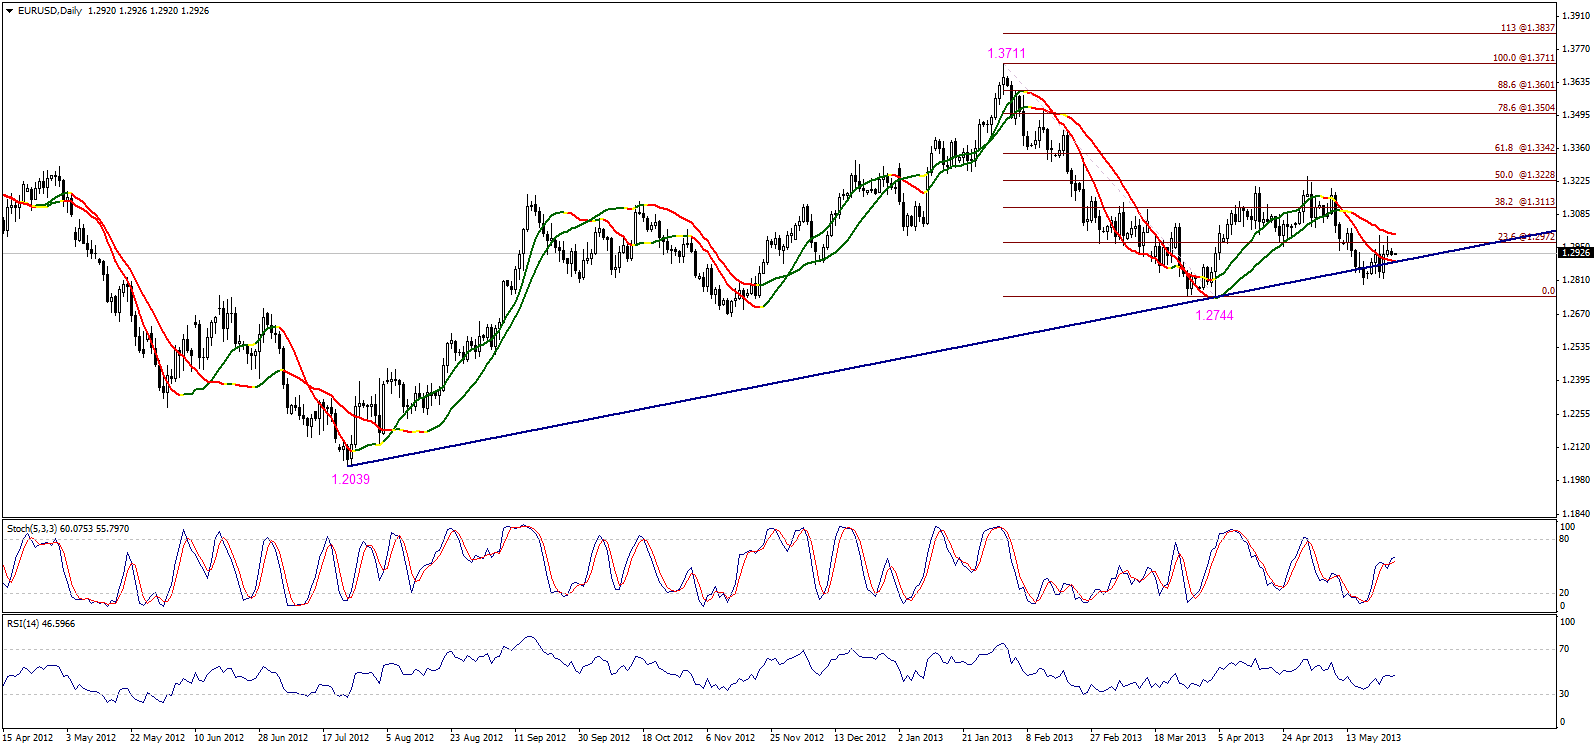Click the 13 May 2013 date label

point(1373,738)
